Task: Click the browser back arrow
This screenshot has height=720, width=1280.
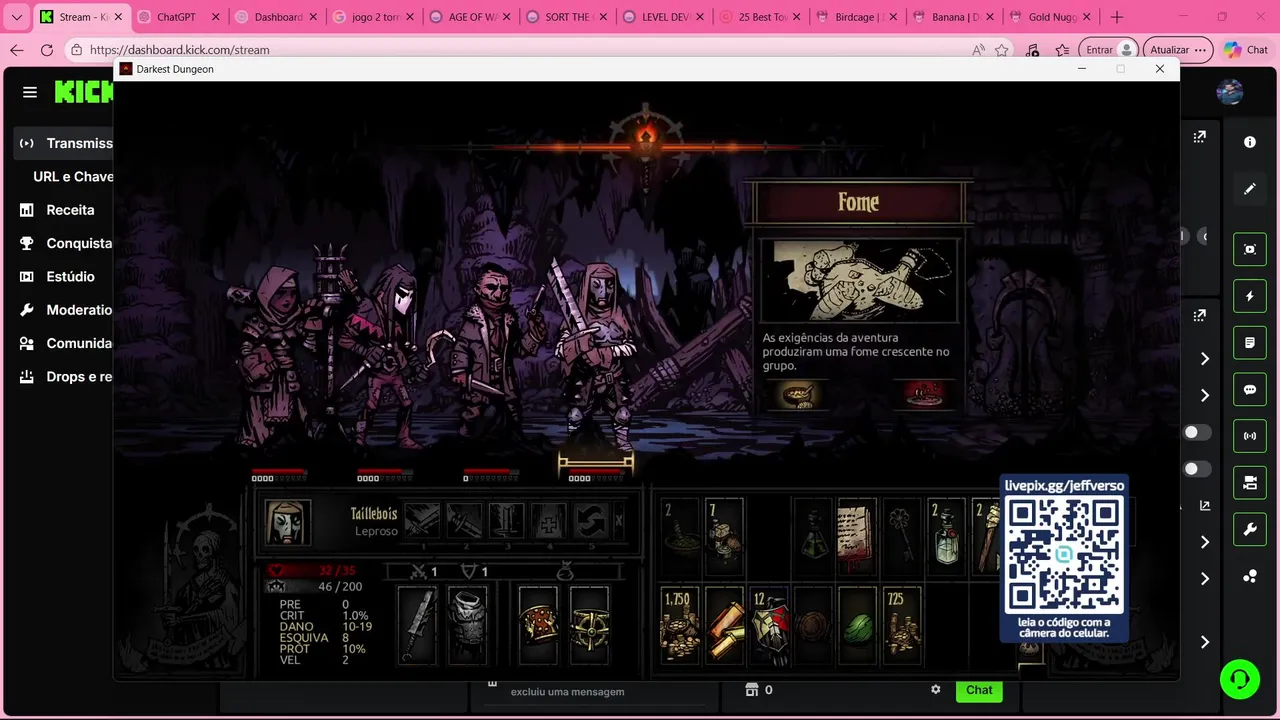Action: [16, 50]
